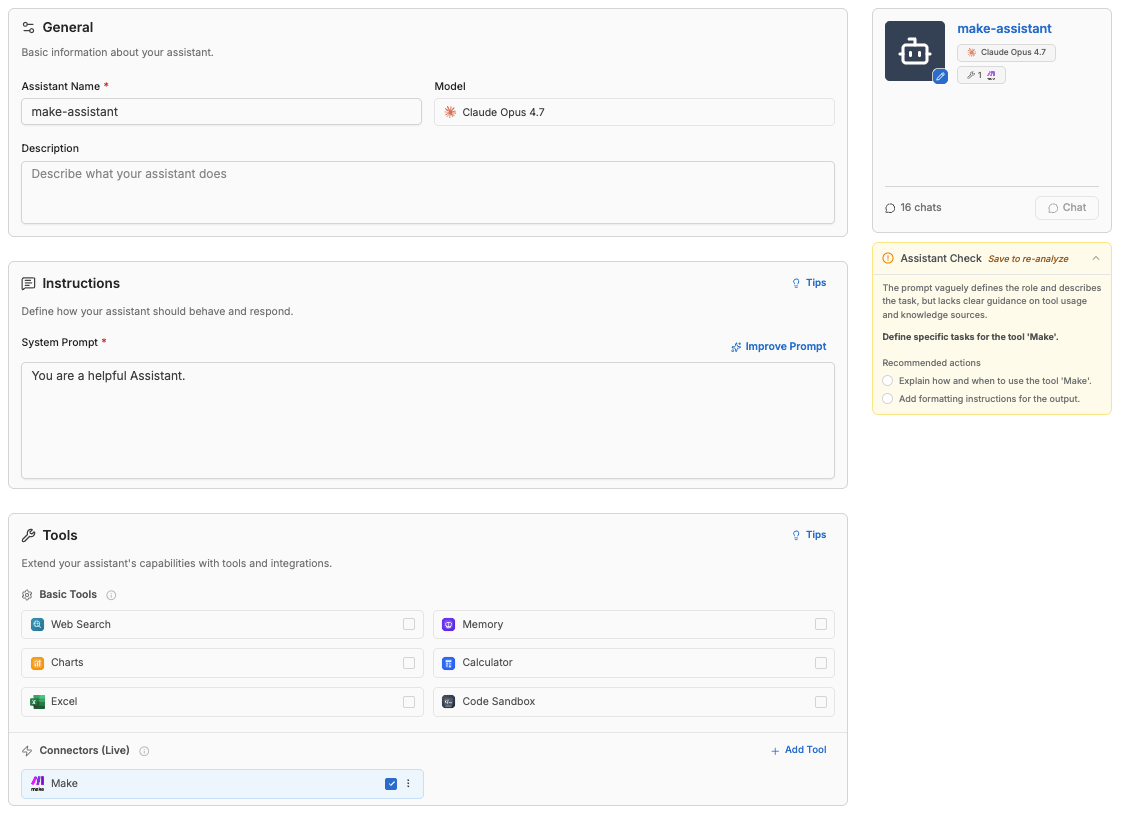Click 'Save to re-analyze' text

coord(1028,259)
